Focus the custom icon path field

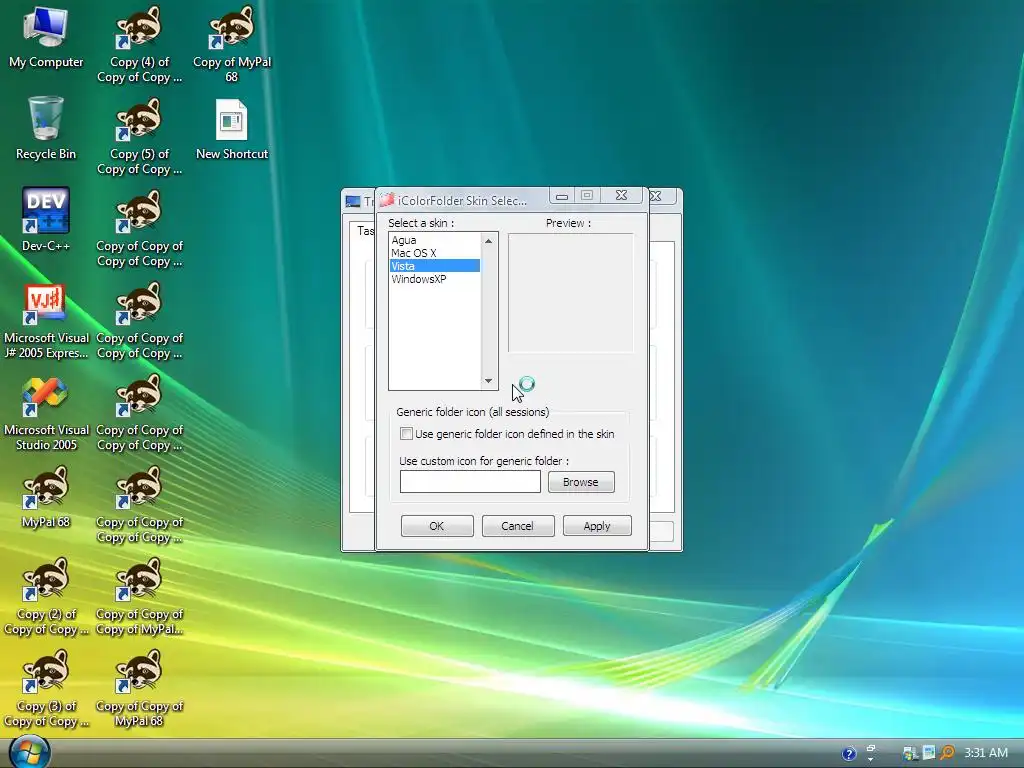pos(470,482)
